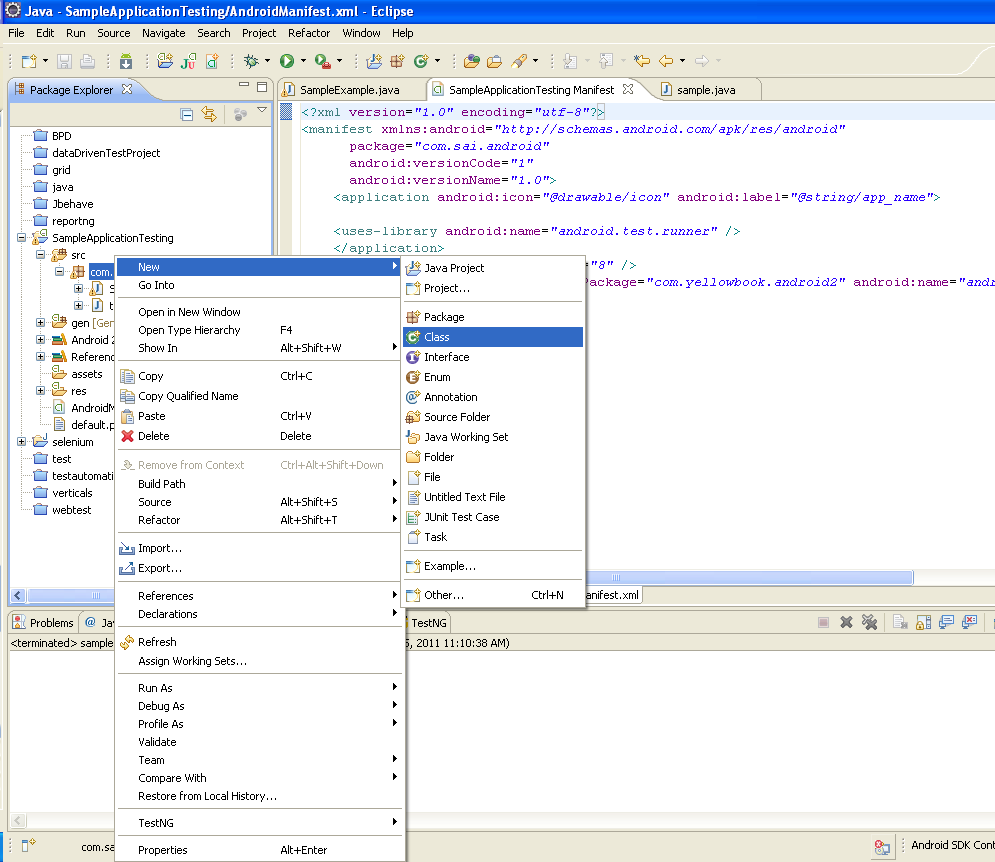Toggle Link with Editor in Package Explorer
Image resolution: width=995 pixels, height=862 pixels.
coord(210,114)
